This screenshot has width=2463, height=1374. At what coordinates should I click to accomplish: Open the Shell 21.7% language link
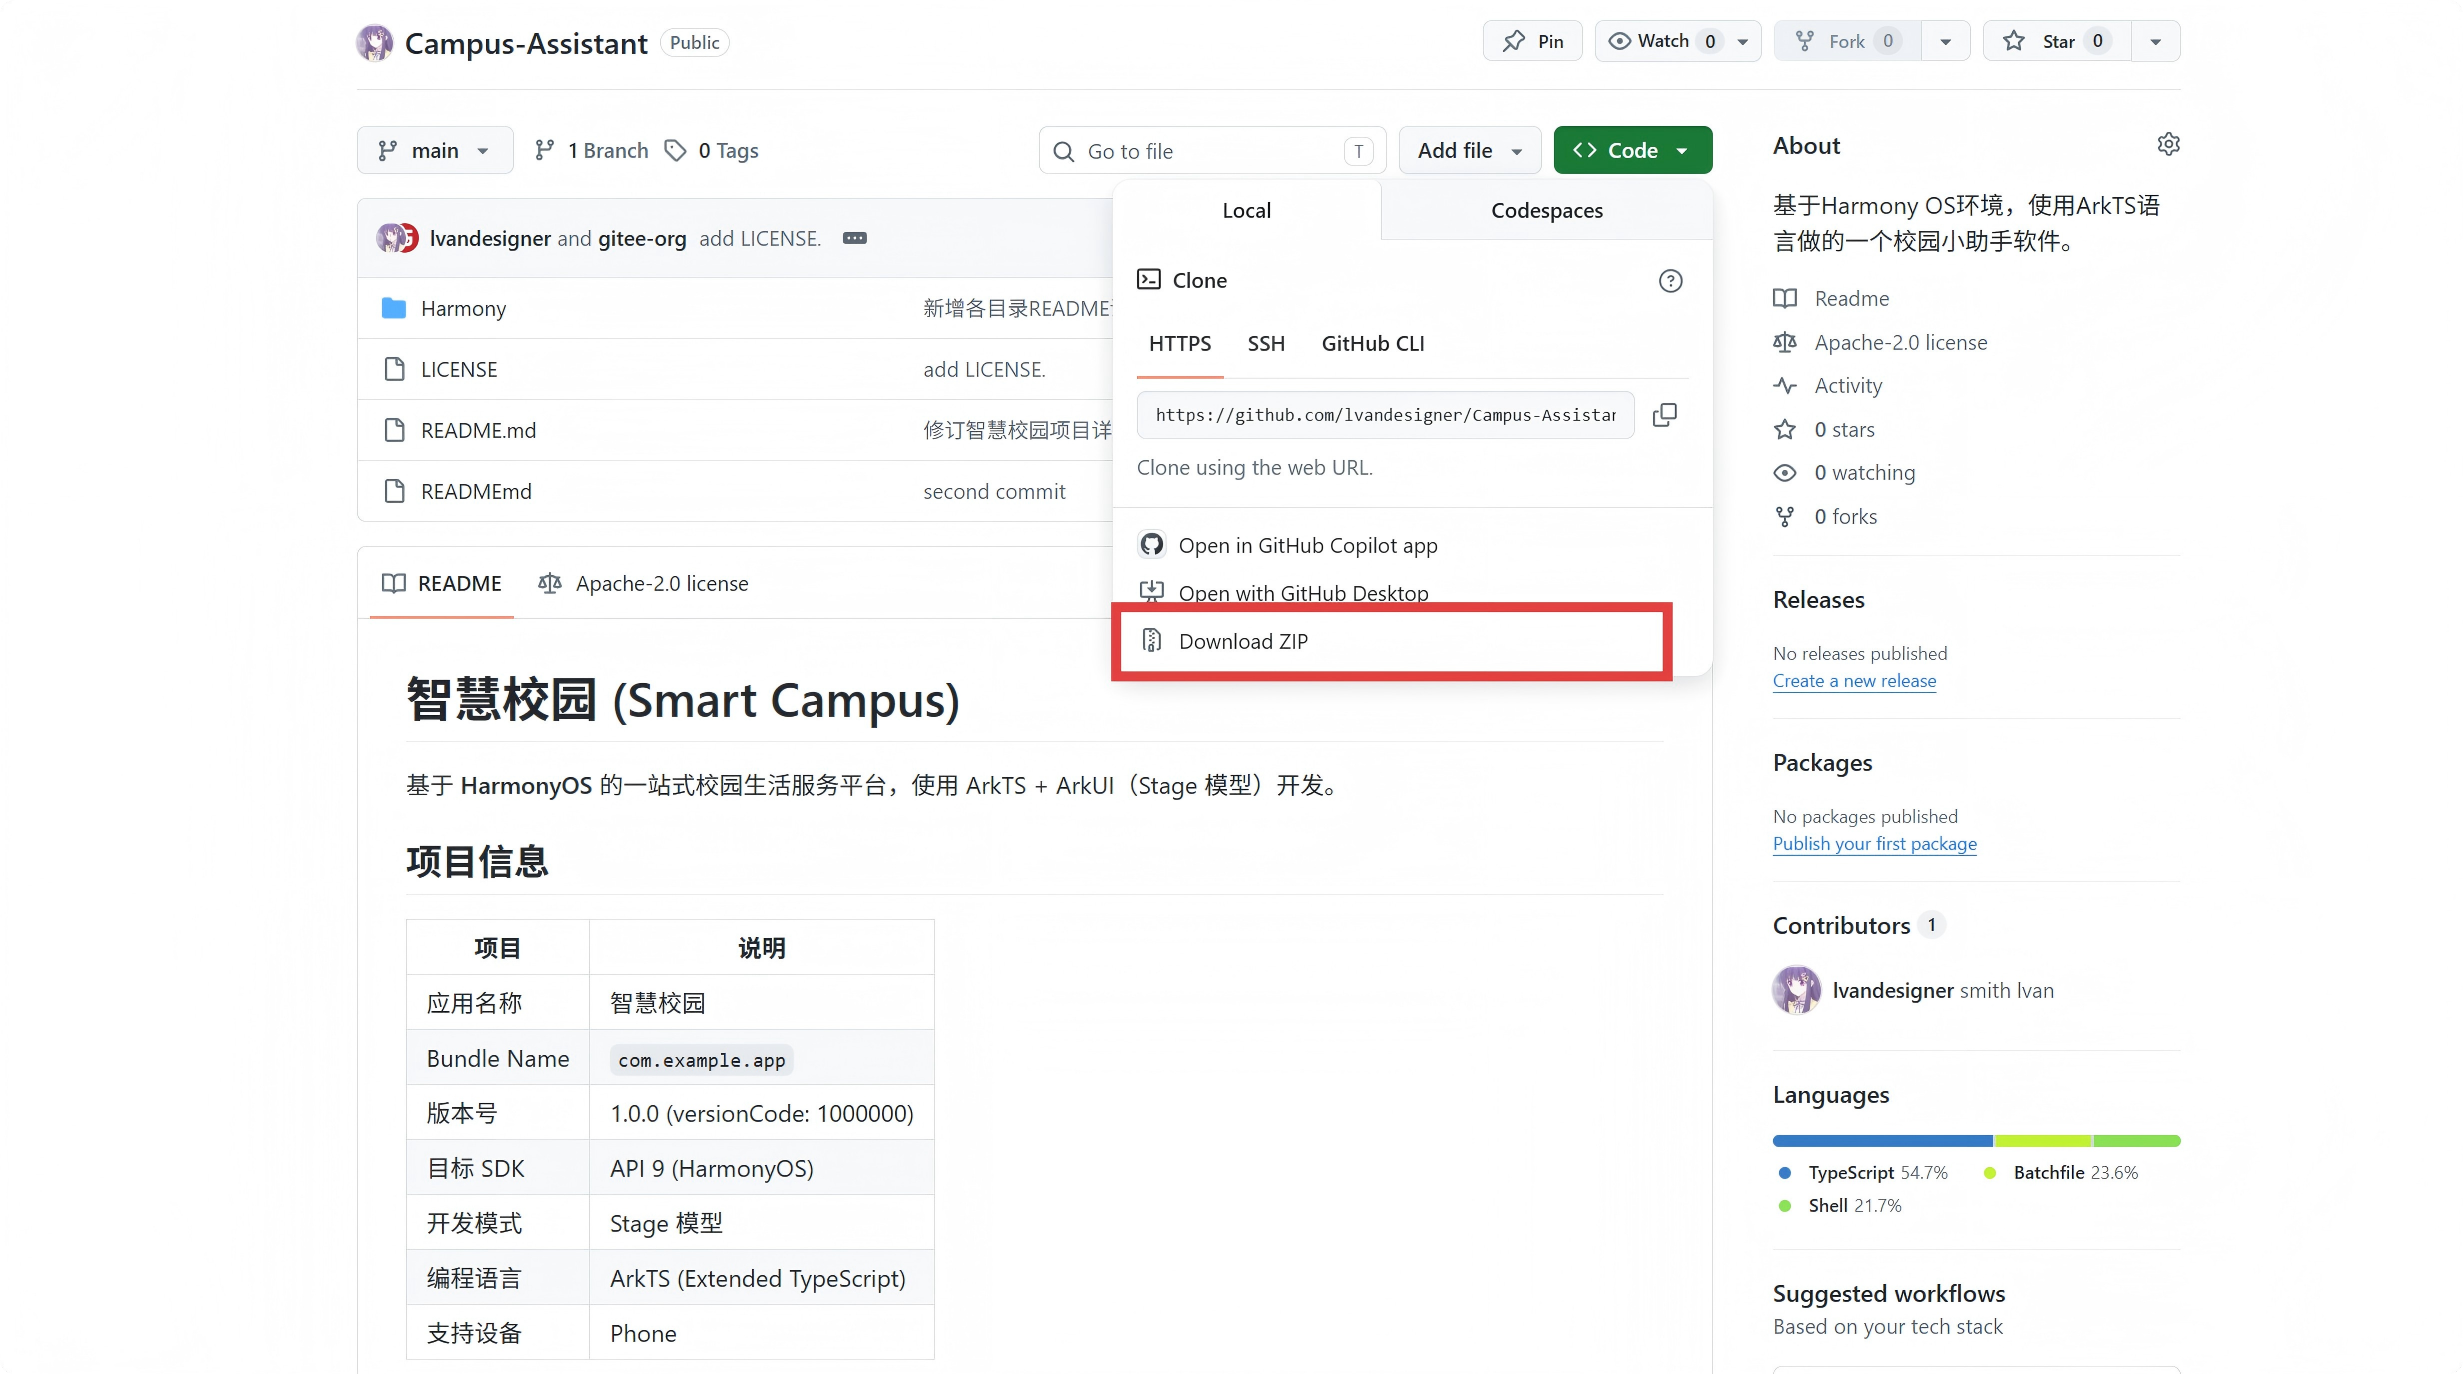1841,1206
